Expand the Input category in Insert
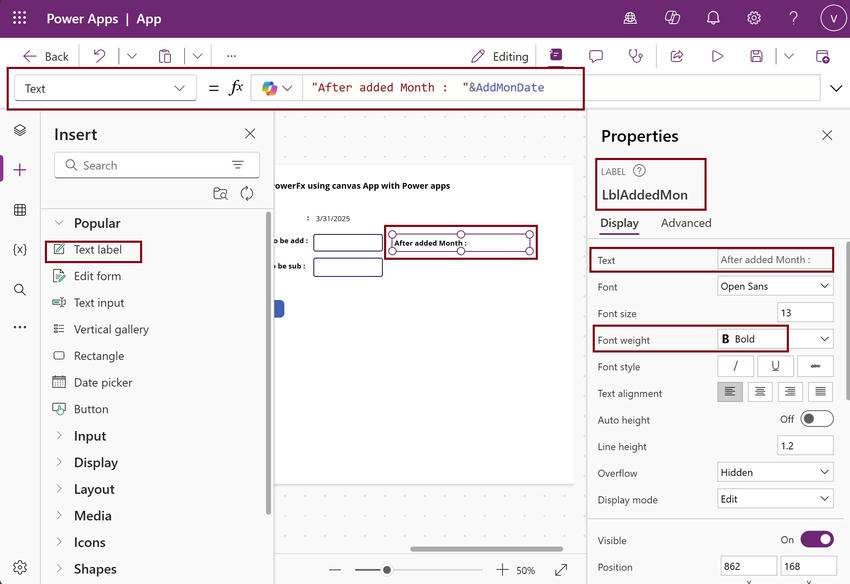 [90, 436]
